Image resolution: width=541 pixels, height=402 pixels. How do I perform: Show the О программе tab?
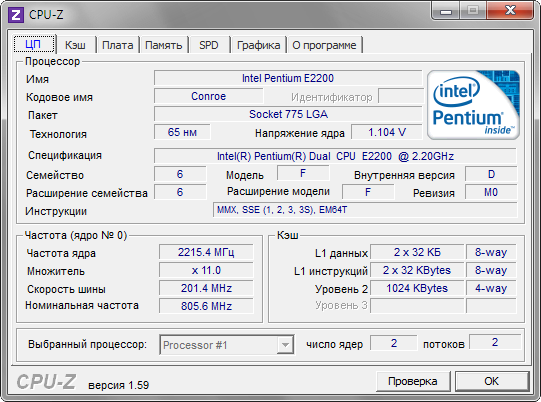click(324, 45)
